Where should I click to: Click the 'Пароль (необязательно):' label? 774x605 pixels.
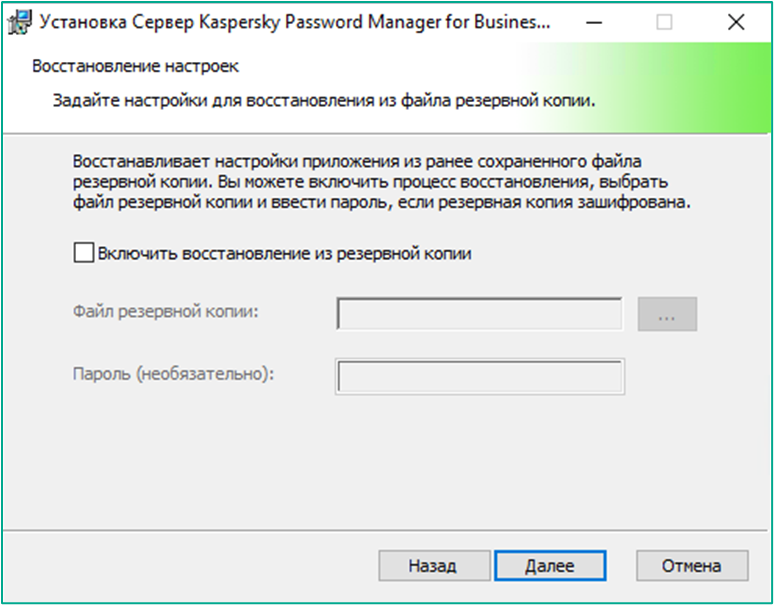coord(173,374)
